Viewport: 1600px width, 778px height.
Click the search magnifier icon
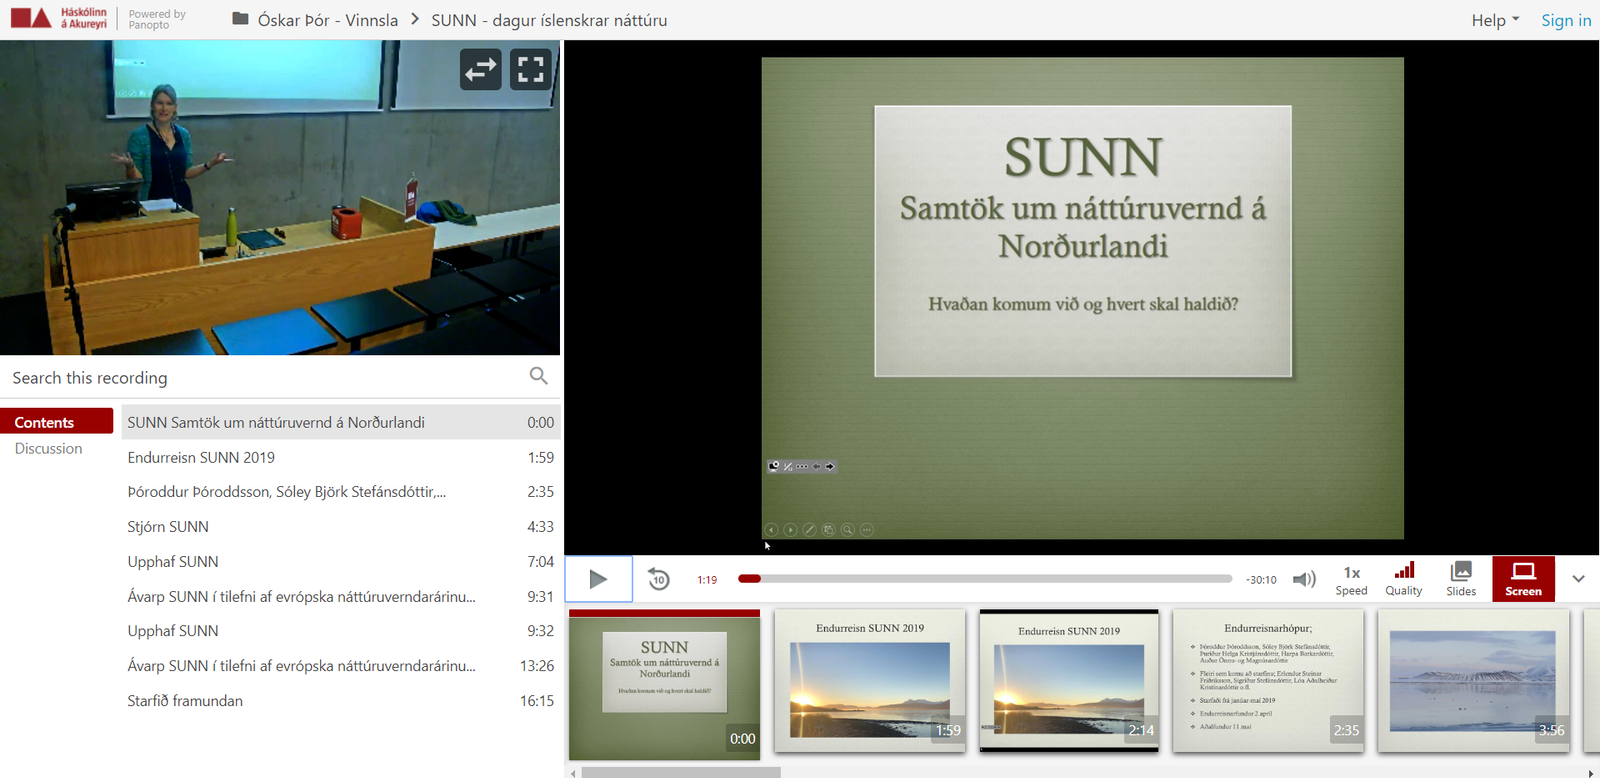coord(538,376)
